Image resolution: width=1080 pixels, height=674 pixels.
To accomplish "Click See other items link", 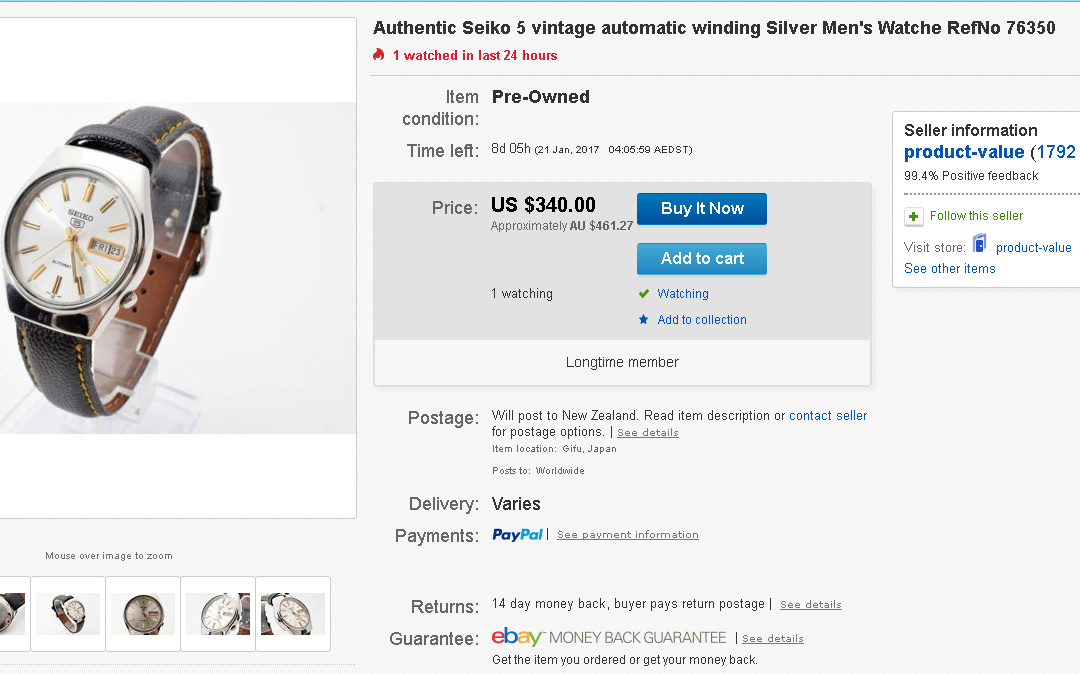I will click(x=949, y=269).
